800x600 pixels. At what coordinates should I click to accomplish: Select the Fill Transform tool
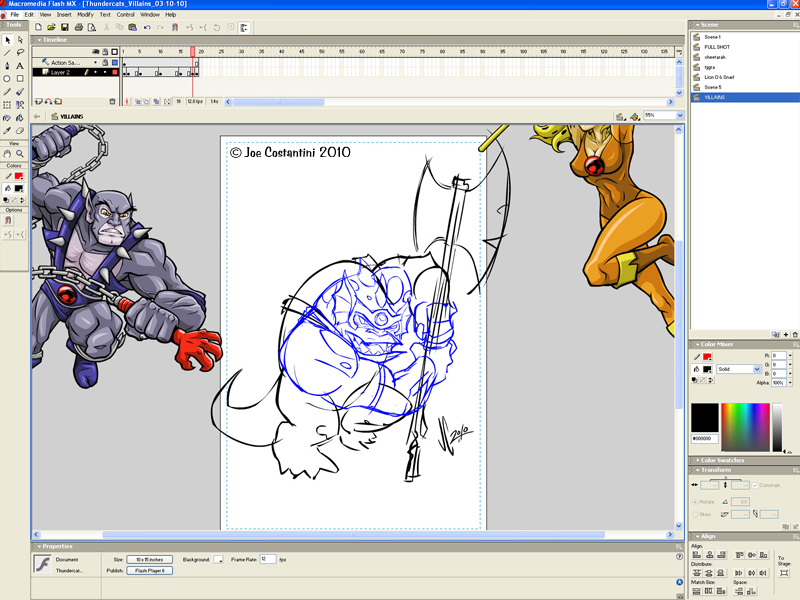point(20,105)
